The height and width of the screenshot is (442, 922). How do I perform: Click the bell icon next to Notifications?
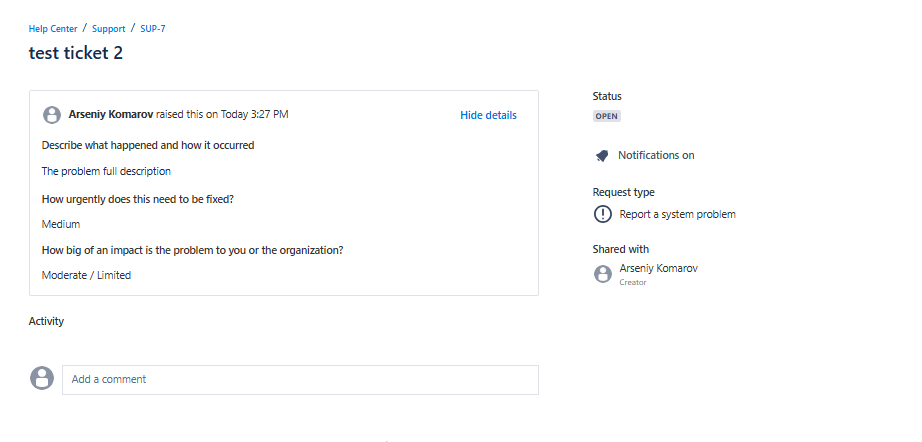[602, 156]
